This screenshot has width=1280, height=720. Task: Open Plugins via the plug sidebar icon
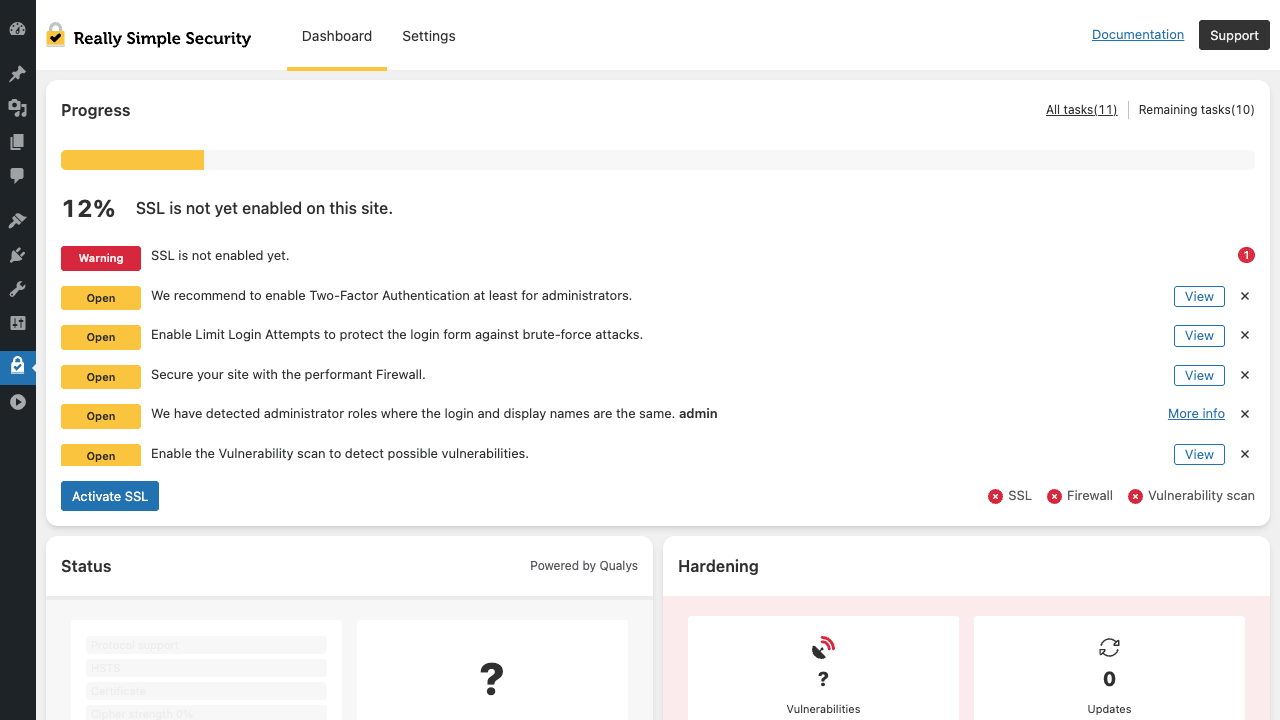pyautogui.click(x=17, y=255)
